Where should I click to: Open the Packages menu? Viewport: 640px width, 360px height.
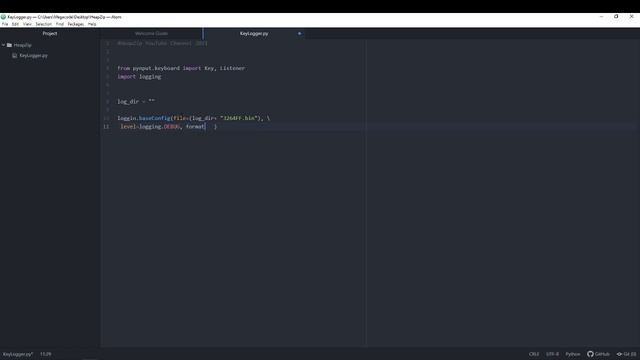[x=76, y=24]
